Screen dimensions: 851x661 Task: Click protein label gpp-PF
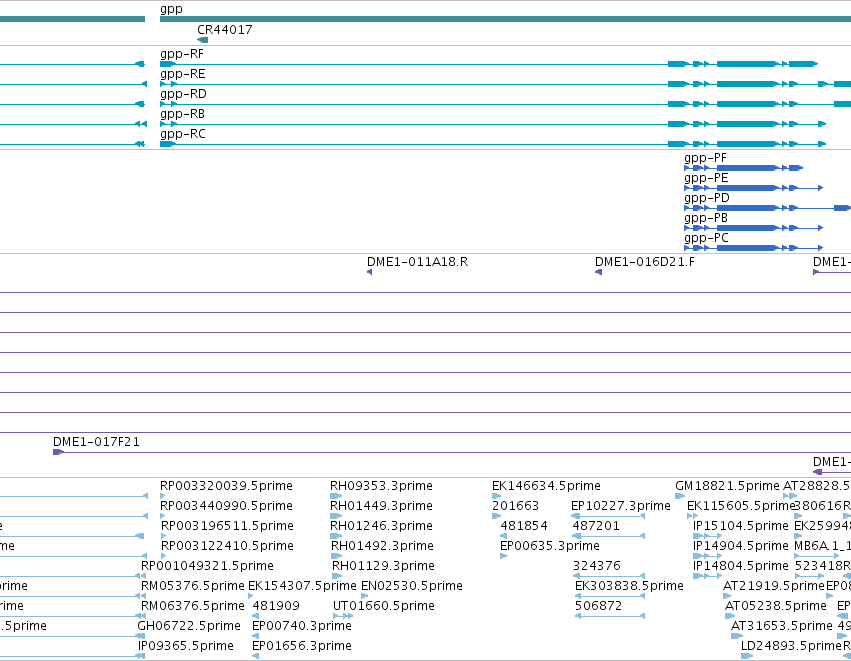coord(705,158)
